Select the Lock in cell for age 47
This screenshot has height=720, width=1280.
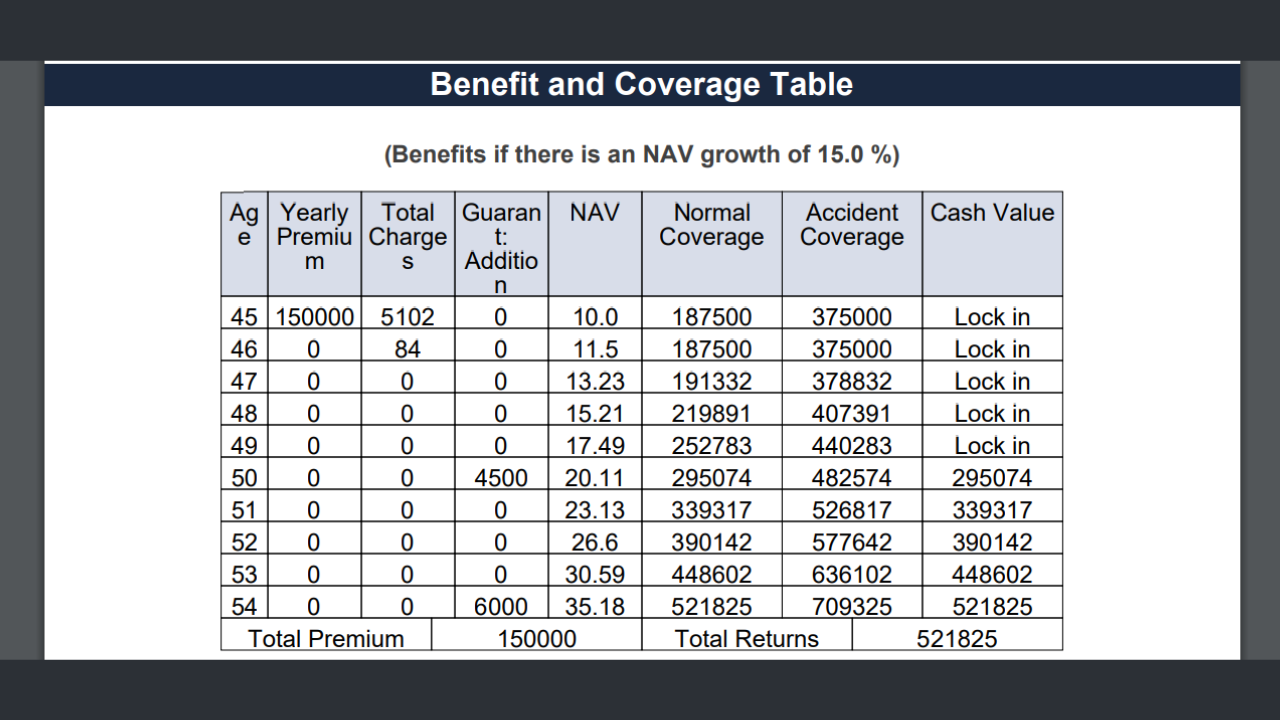(x=992, y=381)
